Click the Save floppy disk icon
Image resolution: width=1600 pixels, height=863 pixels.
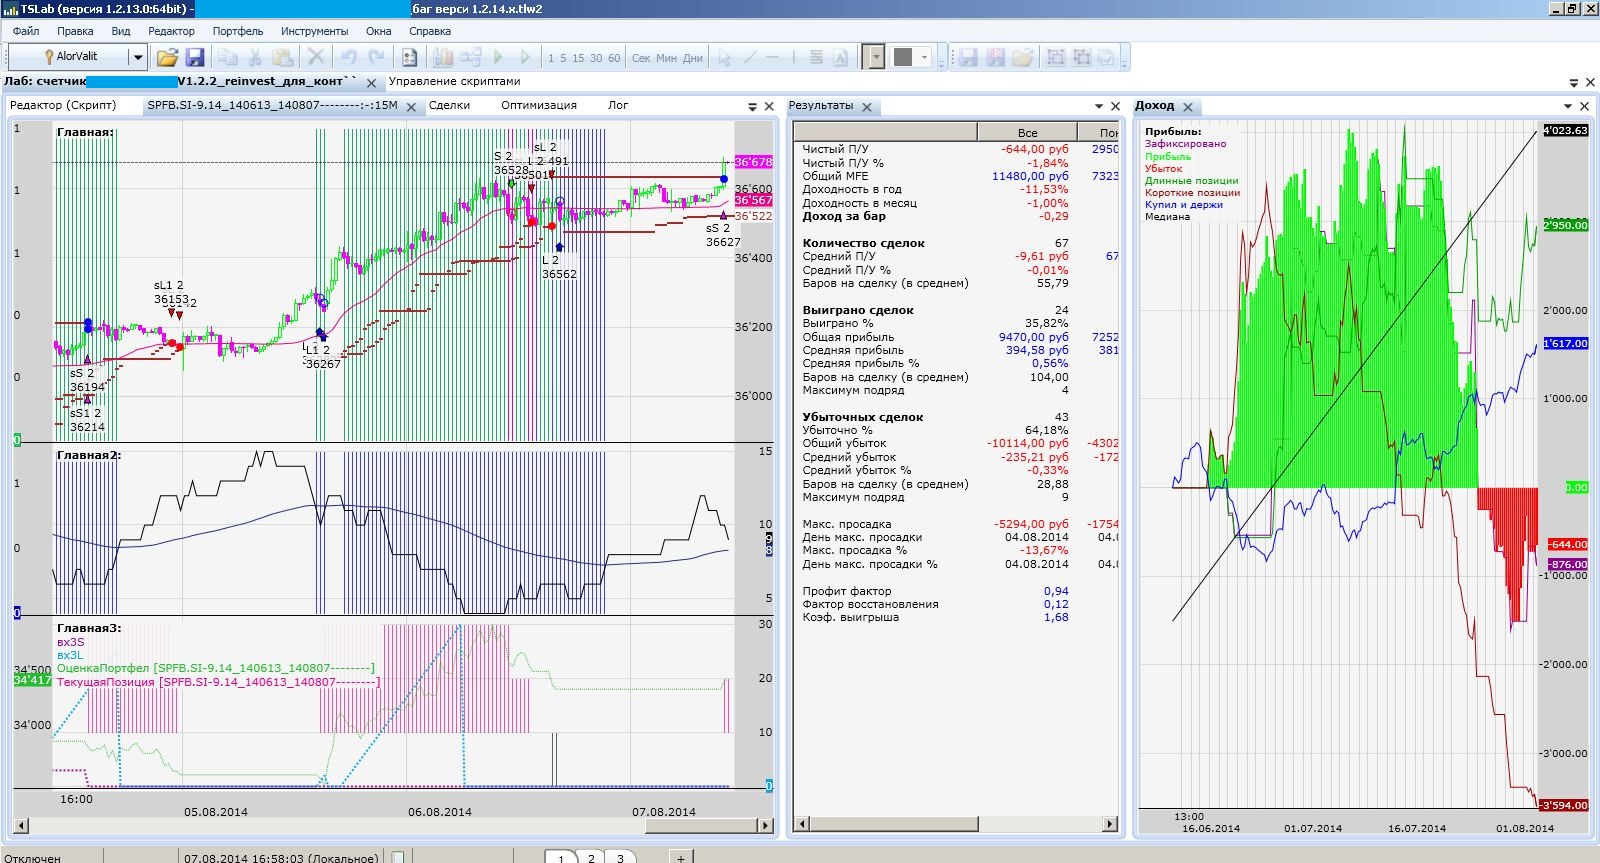click(195, 58)
